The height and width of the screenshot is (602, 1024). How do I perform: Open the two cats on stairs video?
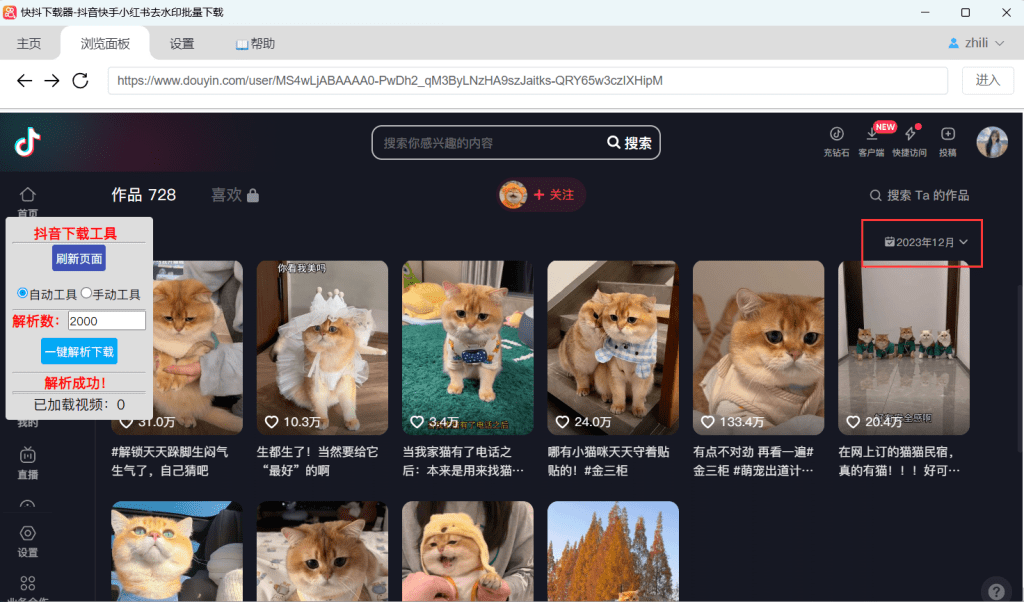click(613, 347)
